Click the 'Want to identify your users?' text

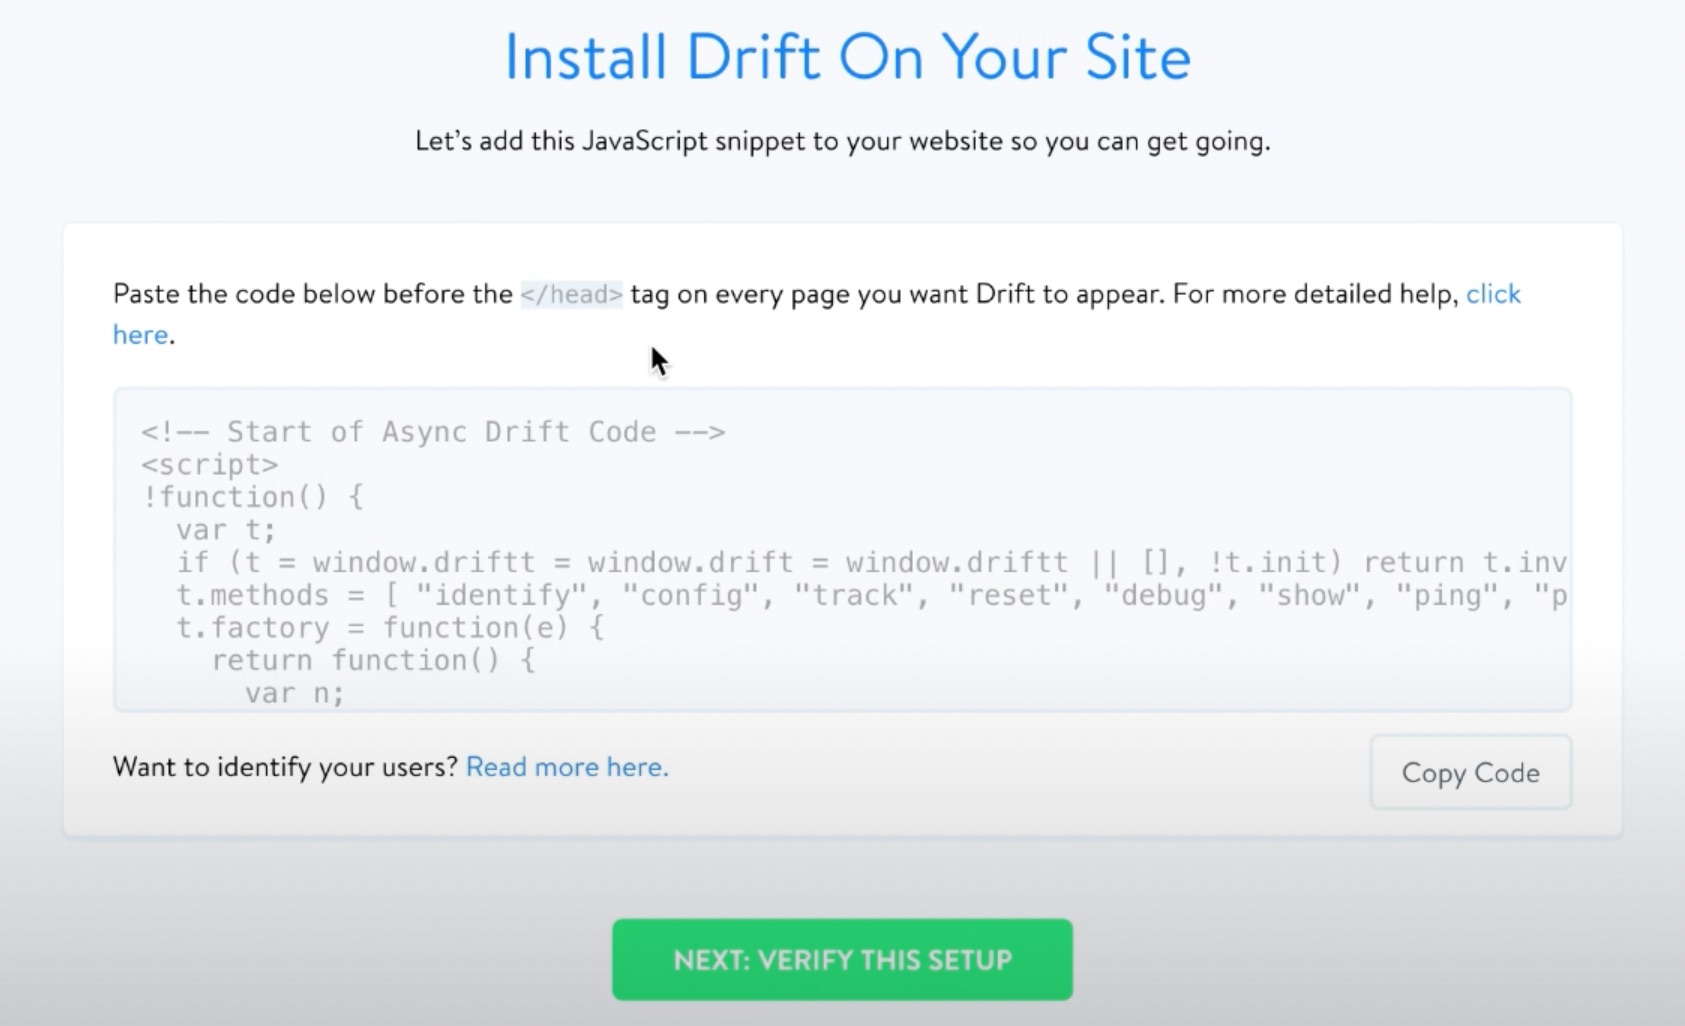(285, 767)
